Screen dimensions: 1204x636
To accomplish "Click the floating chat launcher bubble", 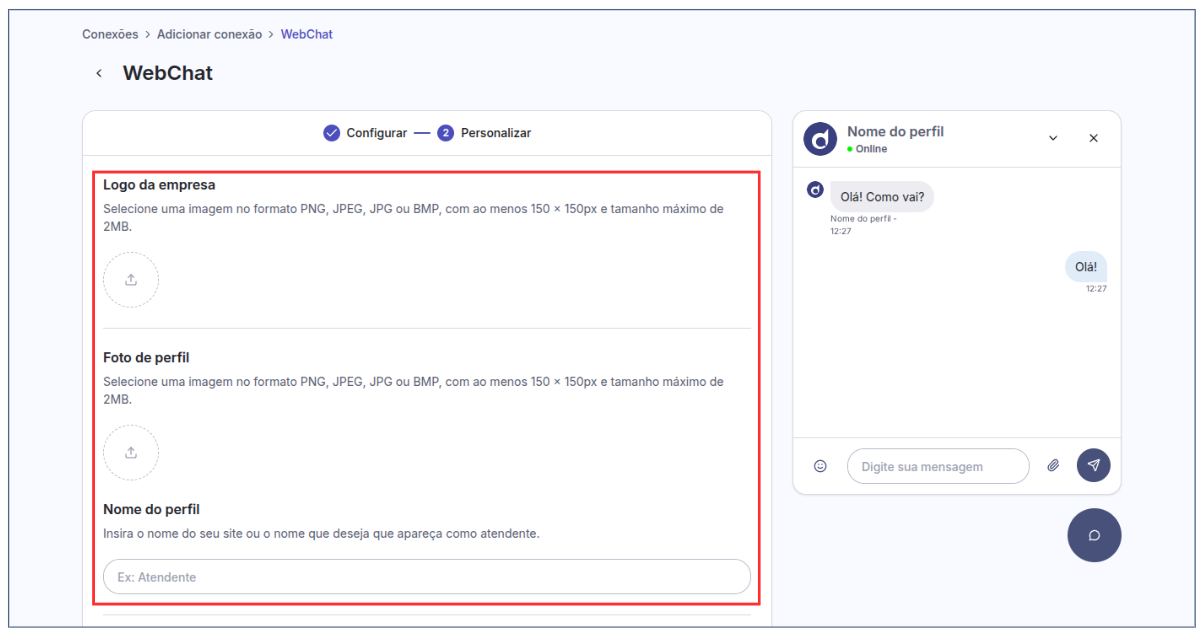I will point(1094,535).
